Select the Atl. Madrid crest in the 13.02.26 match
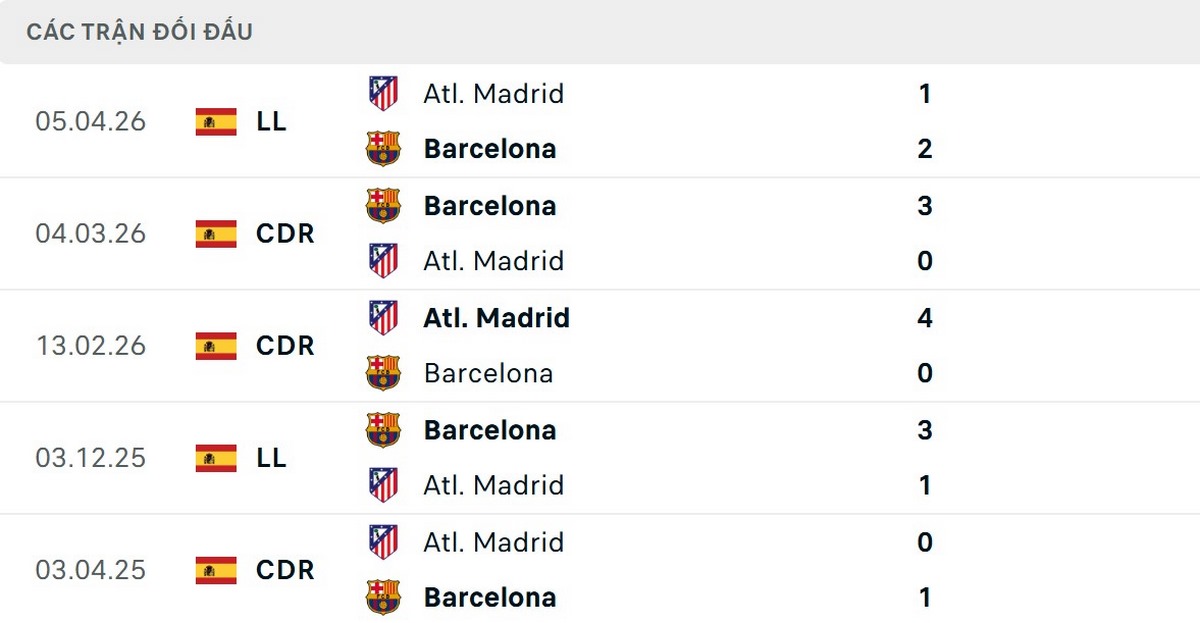 pos(383,318)
